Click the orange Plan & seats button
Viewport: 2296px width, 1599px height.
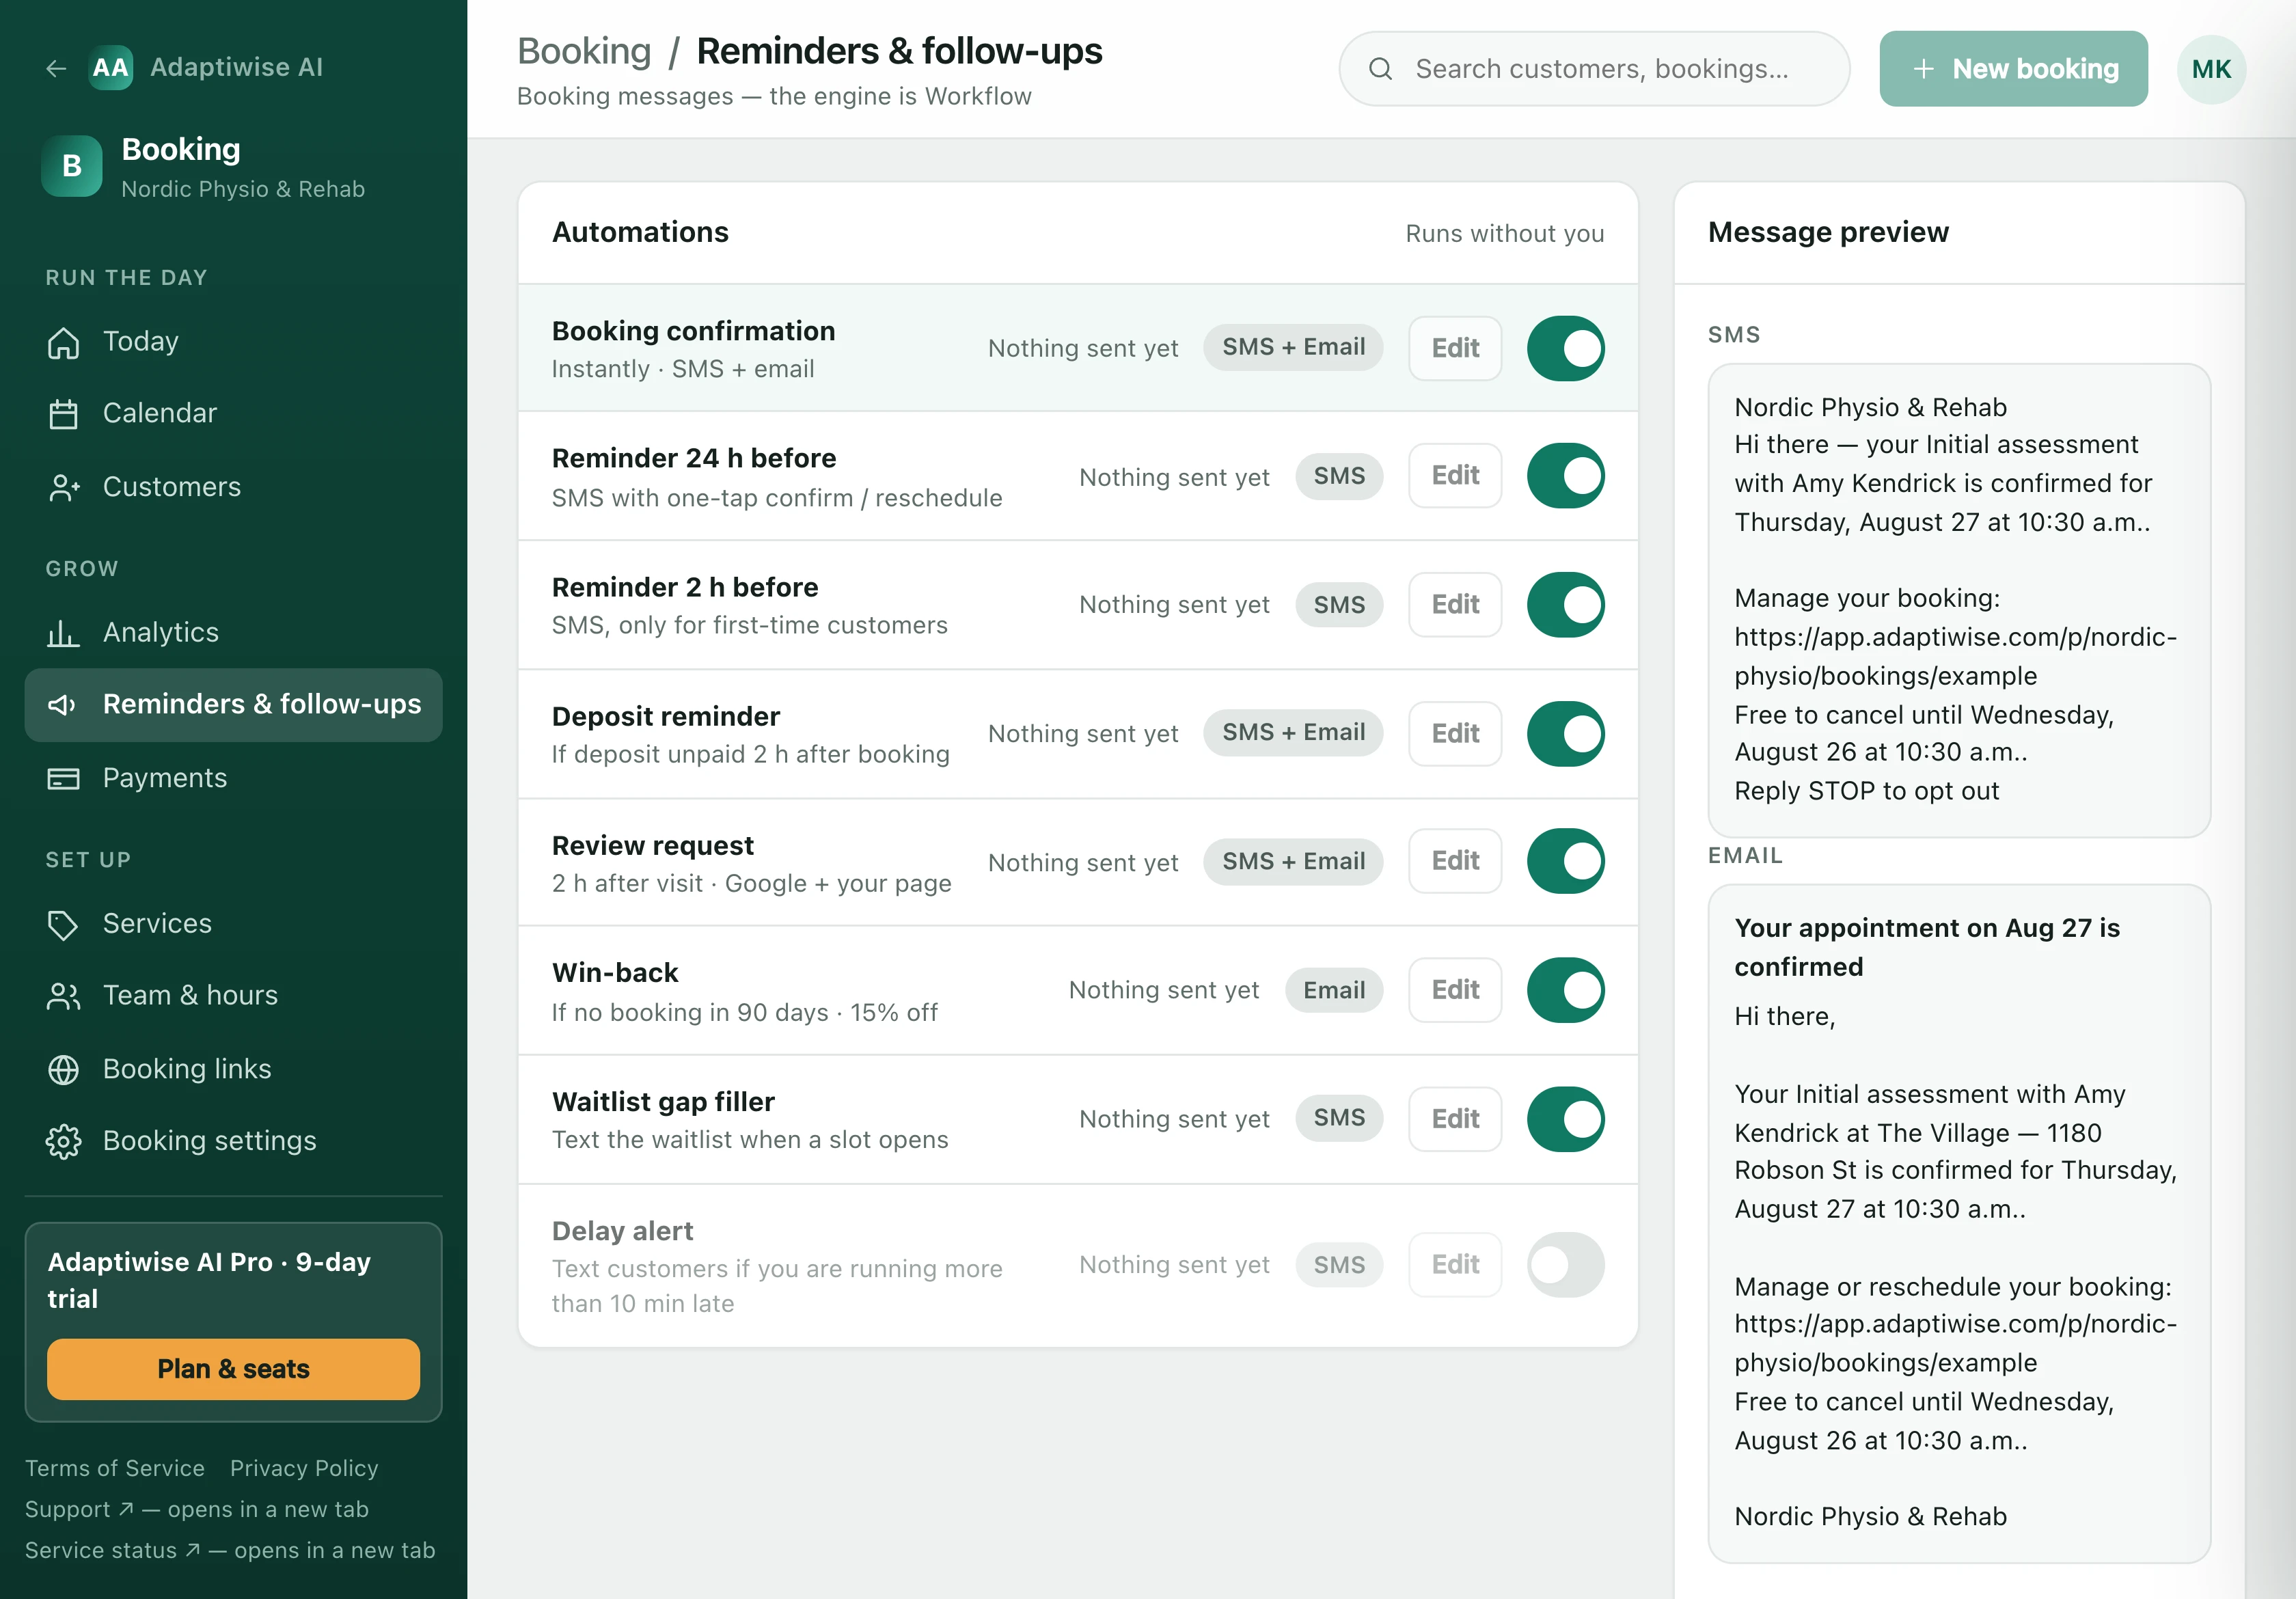[233, 1369]
